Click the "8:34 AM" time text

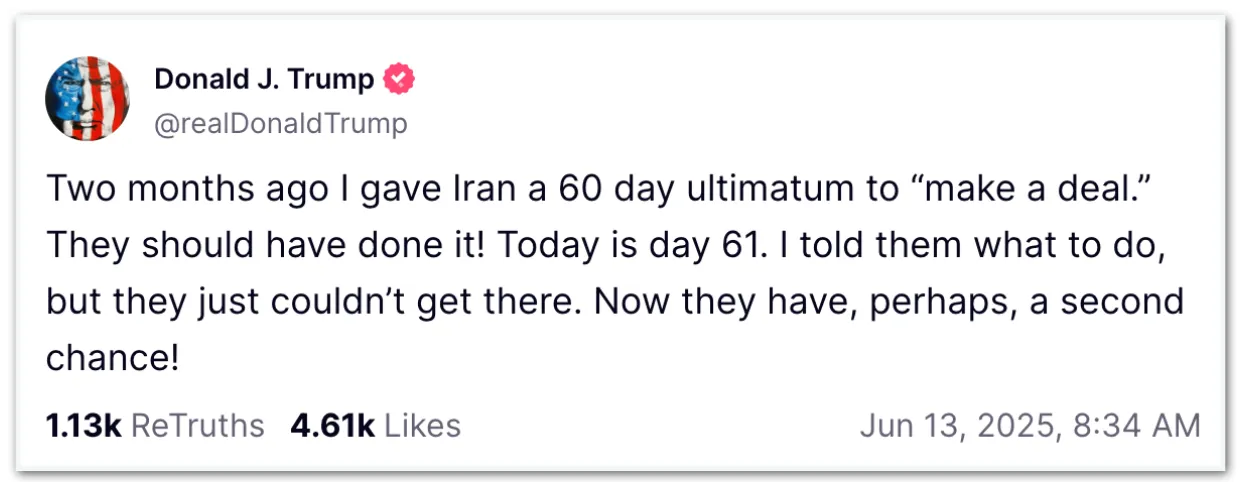[x=1134, y=426]
